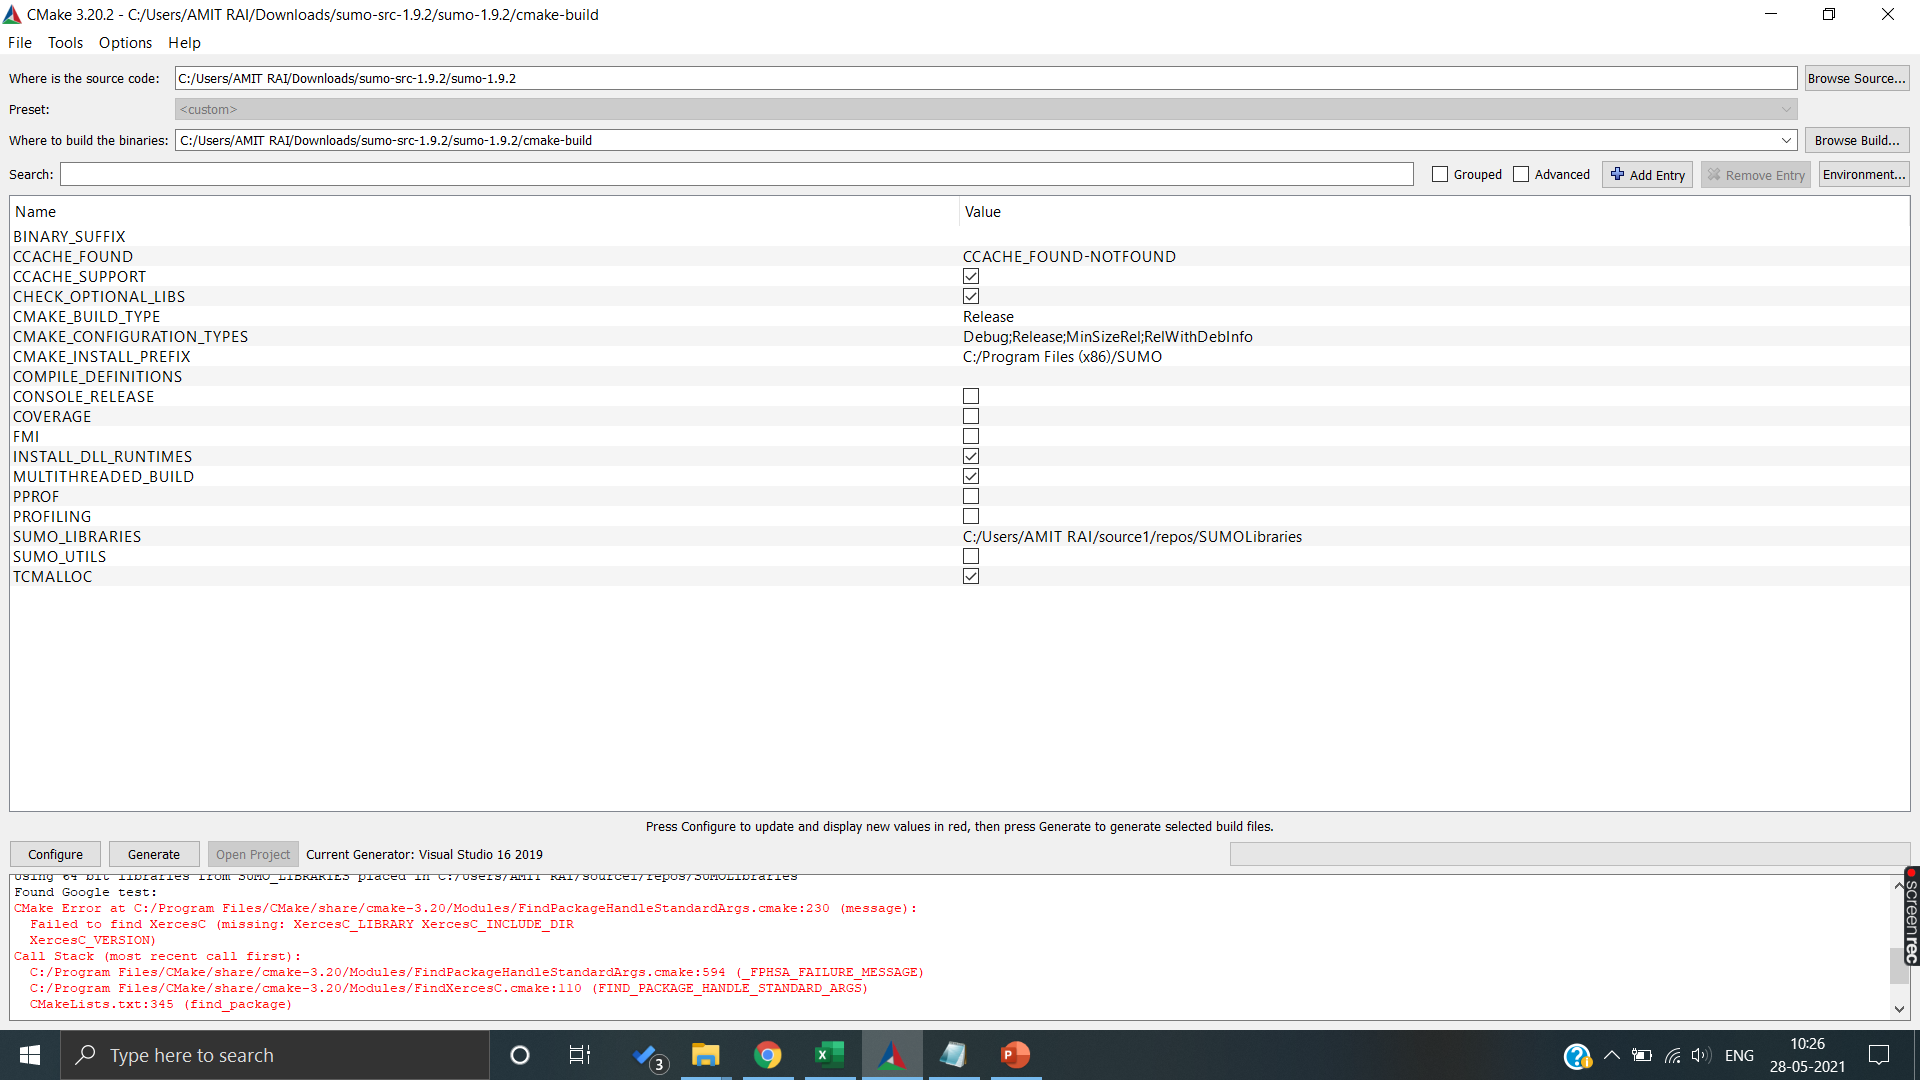Open the Windows Start menu
The height and width of the screenshot is (1080, 1920).
pyautogui.click(x=30, y=1055)
